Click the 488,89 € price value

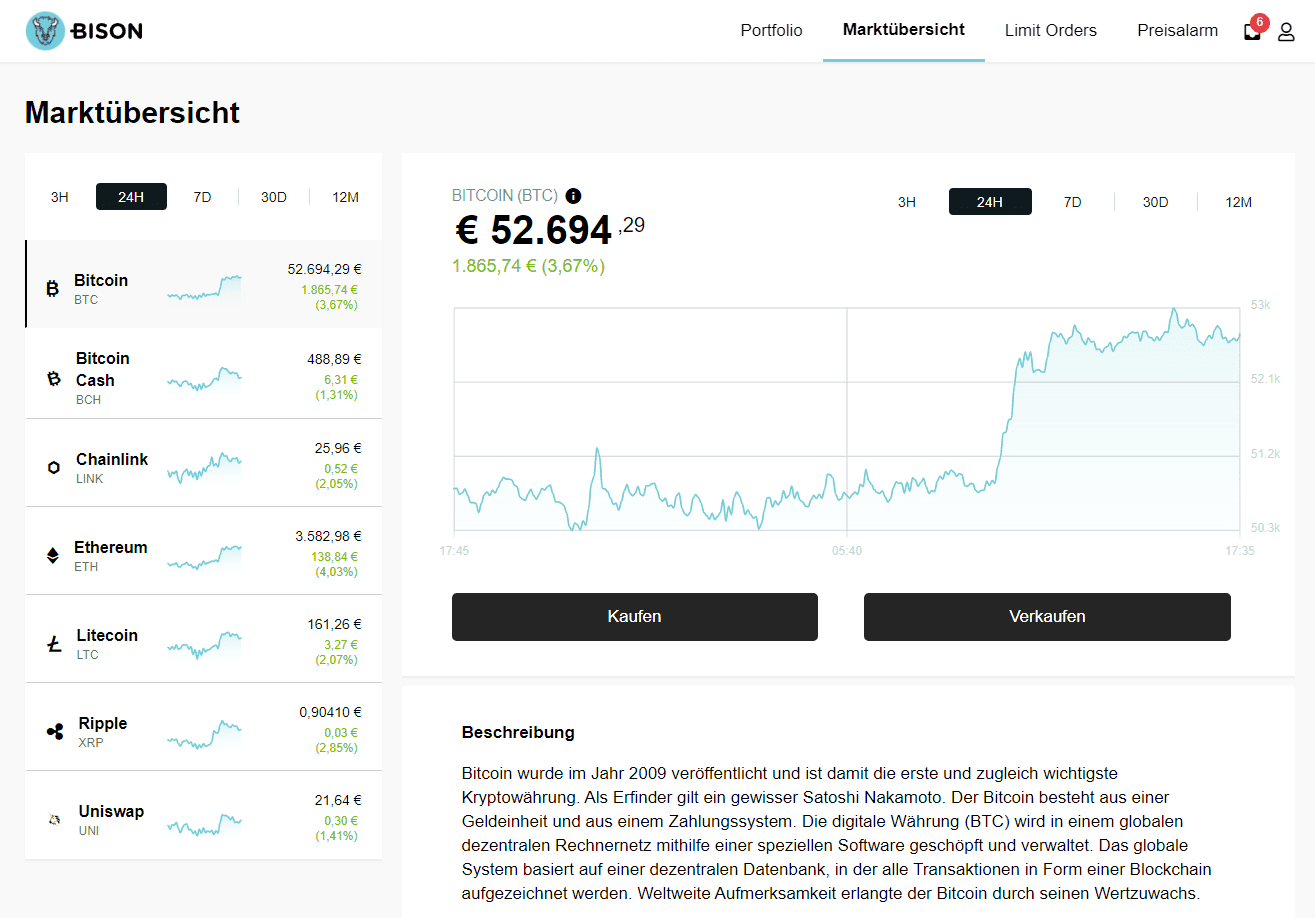pos(334,359)
